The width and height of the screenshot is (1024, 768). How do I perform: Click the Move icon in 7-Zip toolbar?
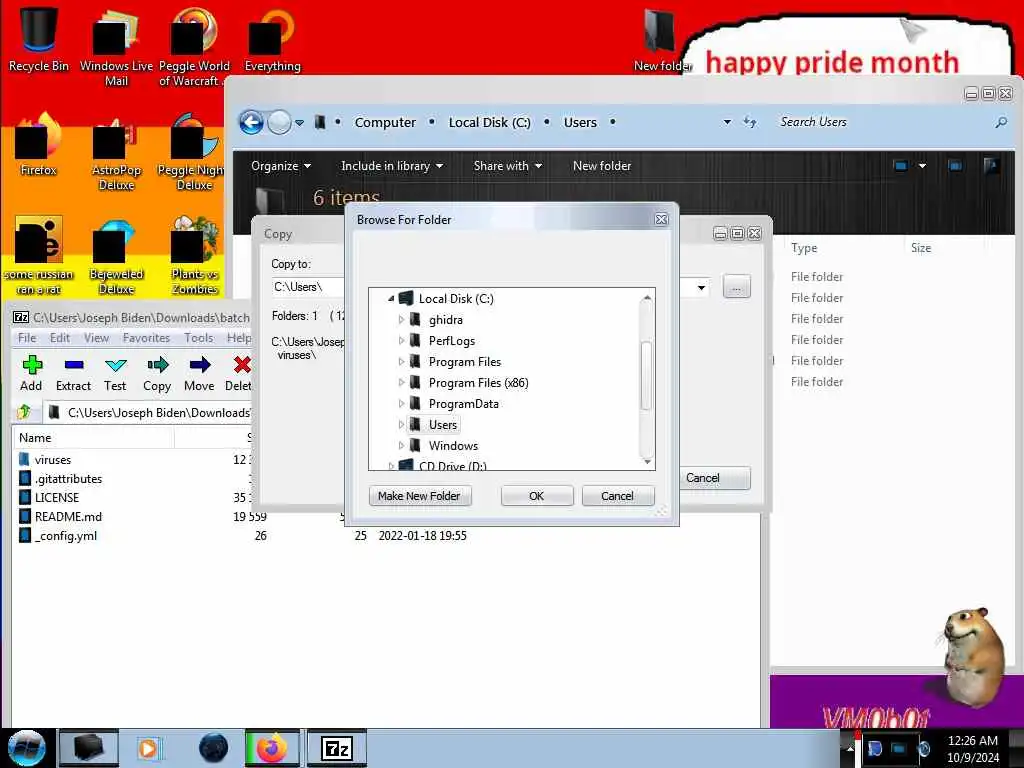click(x=199, y=374)
